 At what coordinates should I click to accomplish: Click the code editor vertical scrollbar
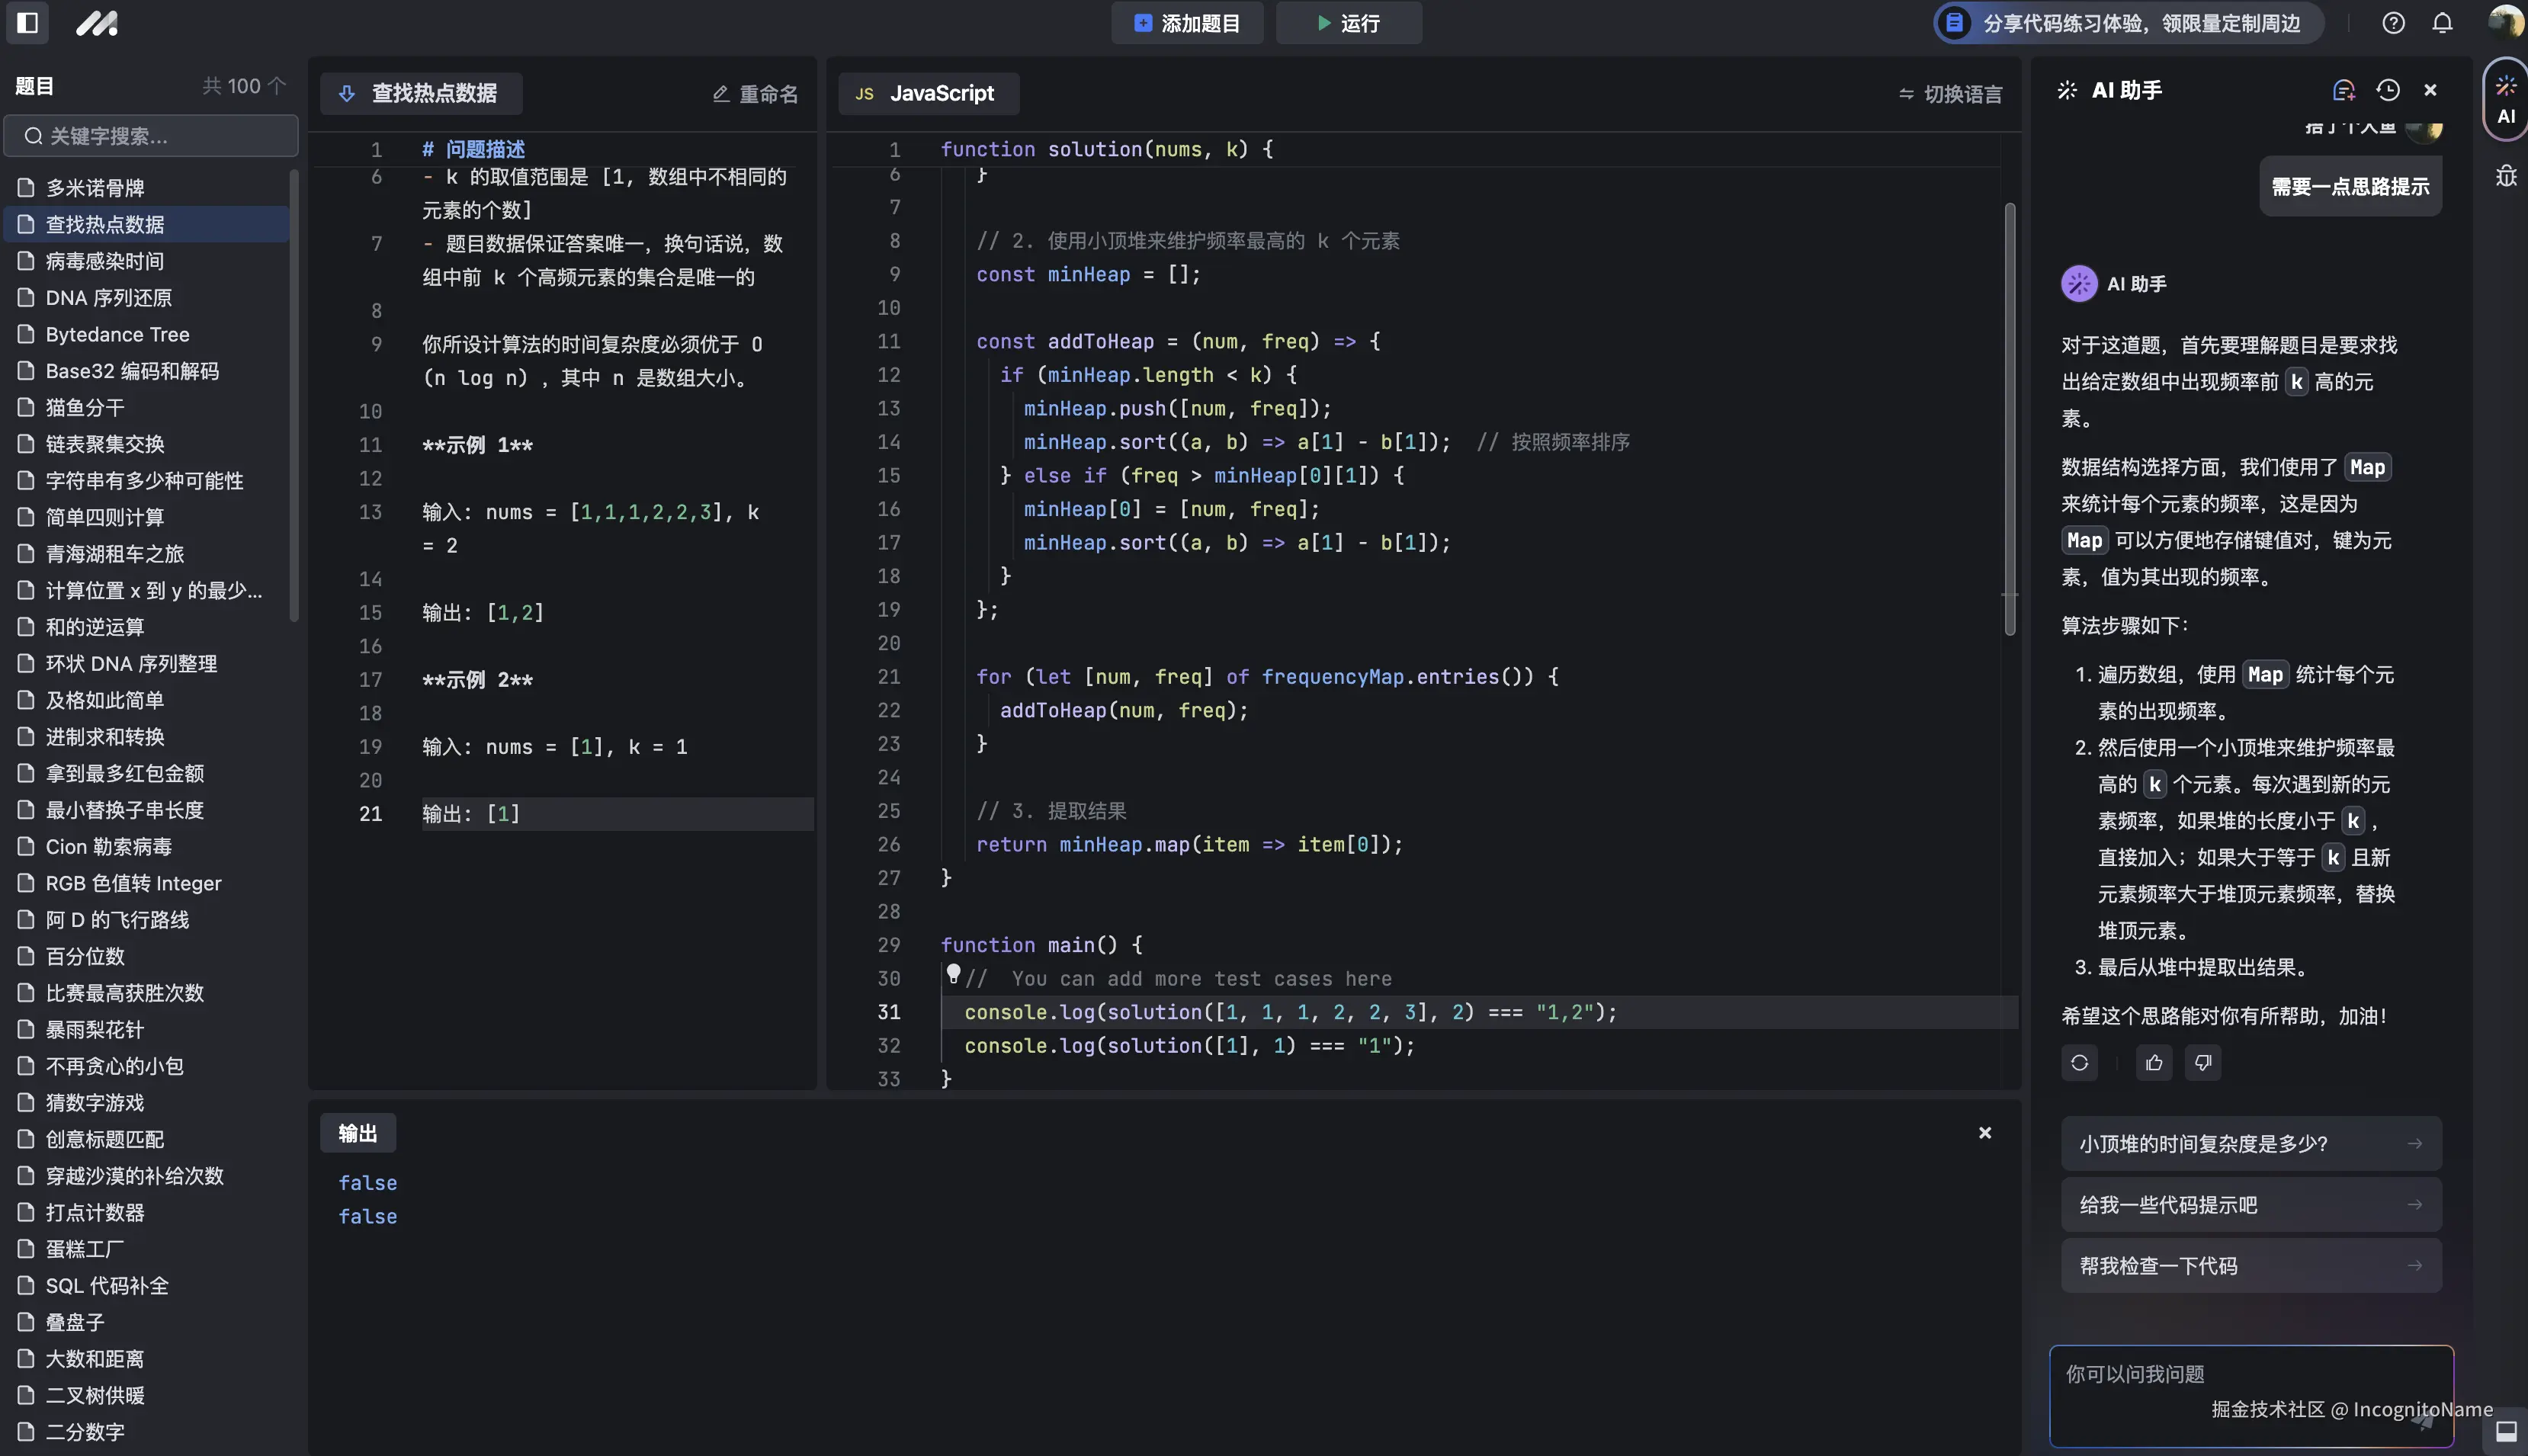(2009, 420)
